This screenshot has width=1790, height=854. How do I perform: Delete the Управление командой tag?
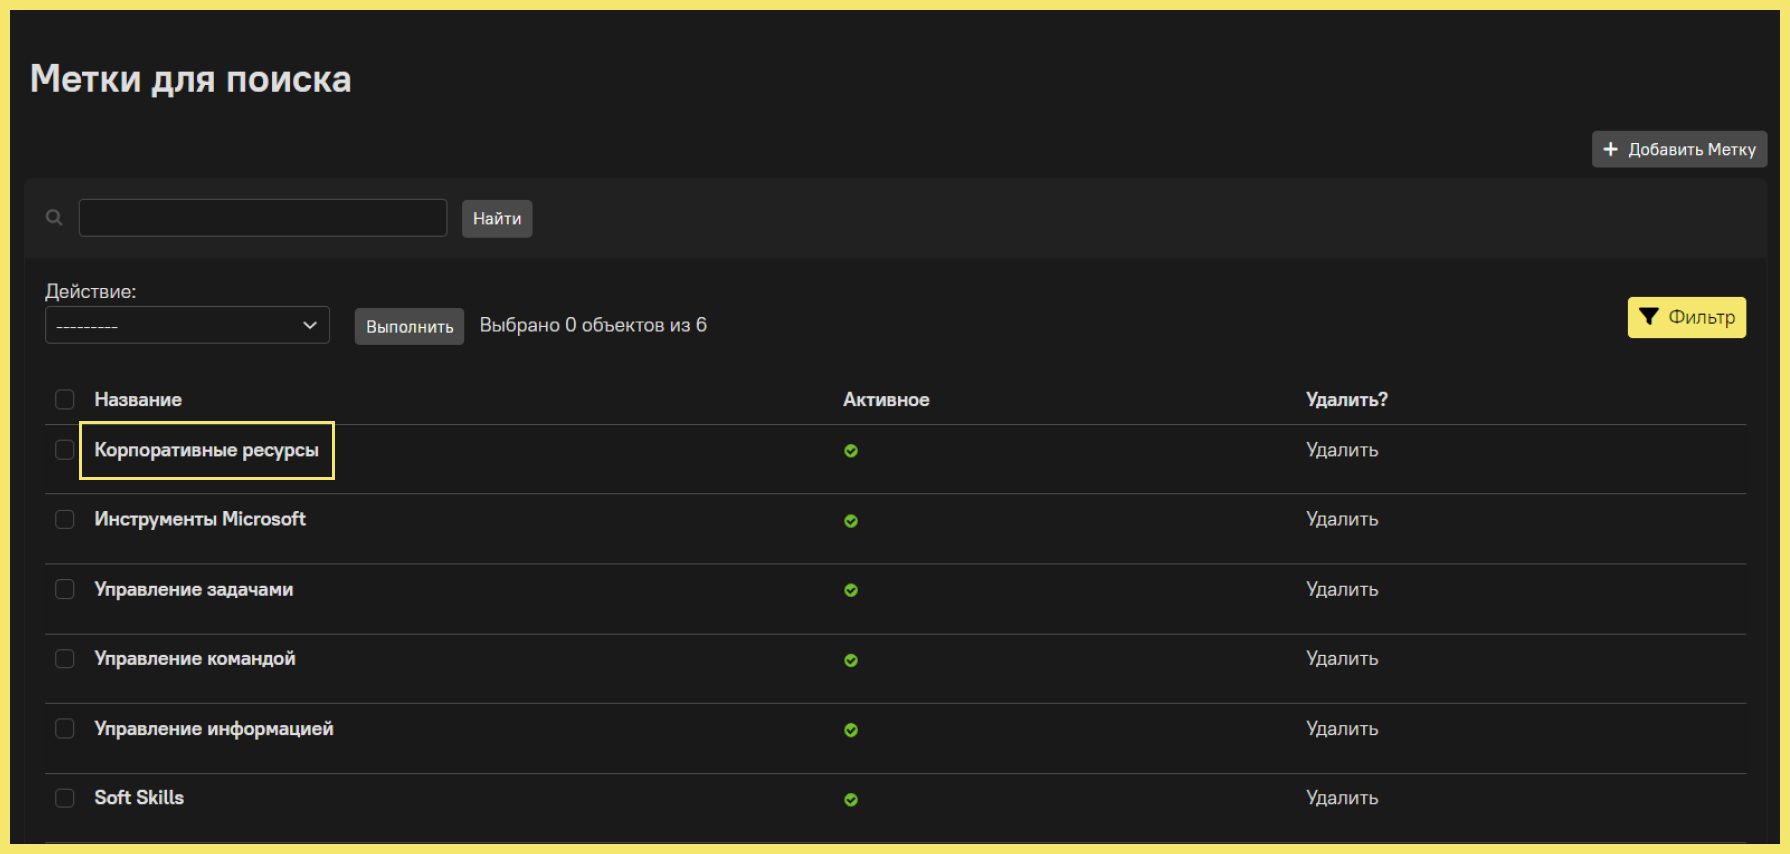tap(1342, 658)
